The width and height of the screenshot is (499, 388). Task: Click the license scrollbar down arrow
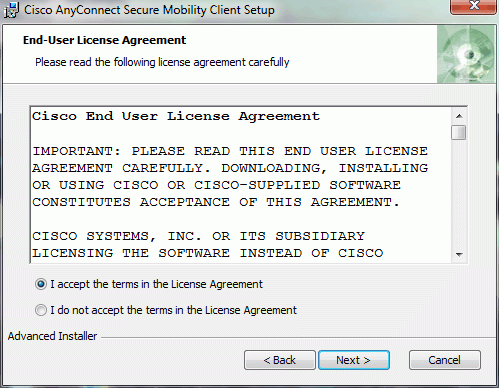(x=459, y=255)
